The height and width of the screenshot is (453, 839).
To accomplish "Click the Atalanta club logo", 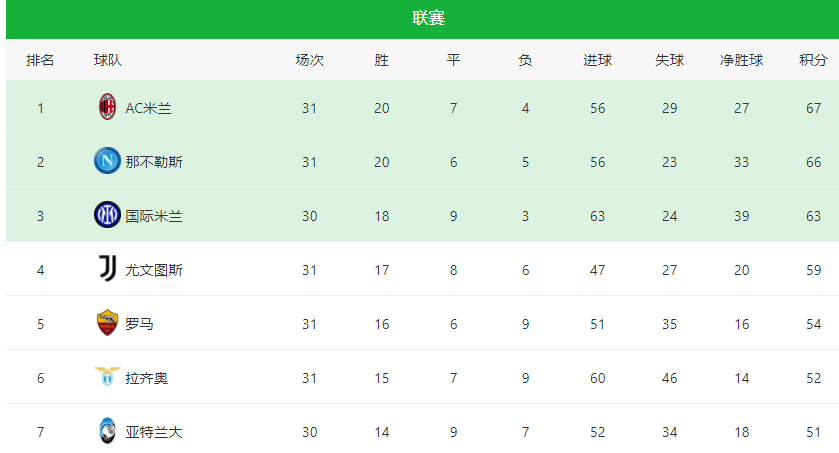I will 107,430.
